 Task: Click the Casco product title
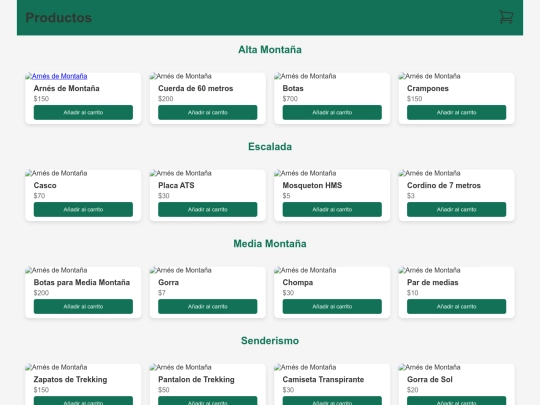45,186
